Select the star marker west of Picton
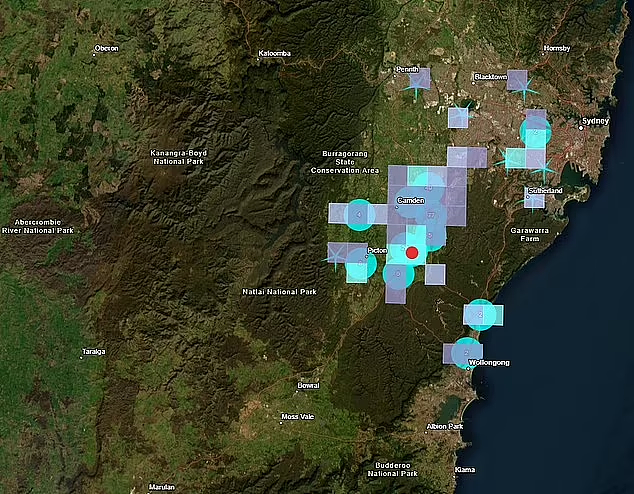Viewport: 634px width, 494px height. (x=335, y=256)
